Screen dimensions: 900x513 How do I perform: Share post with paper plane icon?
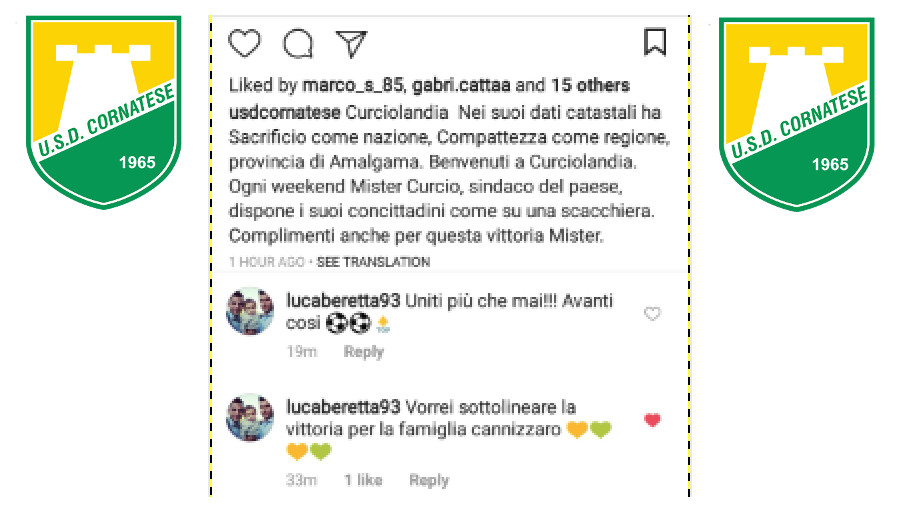[351, 44]
